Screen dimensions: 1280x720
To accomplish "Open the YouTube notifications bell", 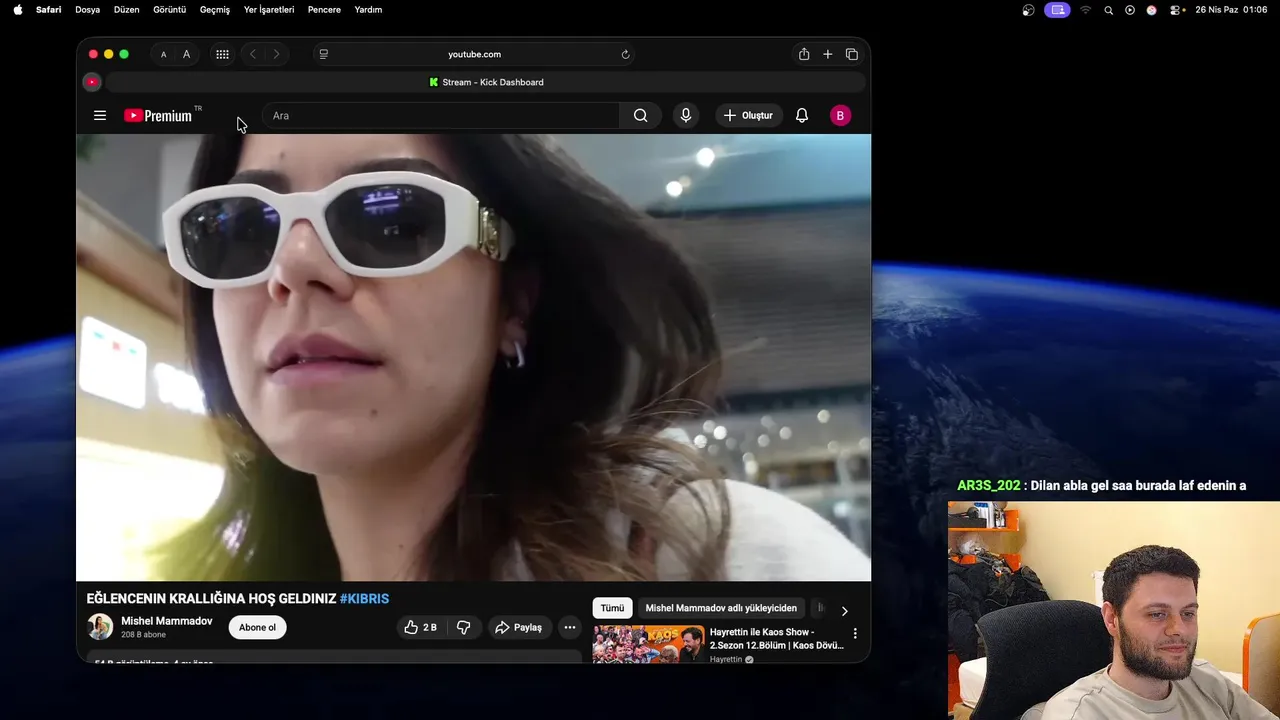I will pos(802,115).
